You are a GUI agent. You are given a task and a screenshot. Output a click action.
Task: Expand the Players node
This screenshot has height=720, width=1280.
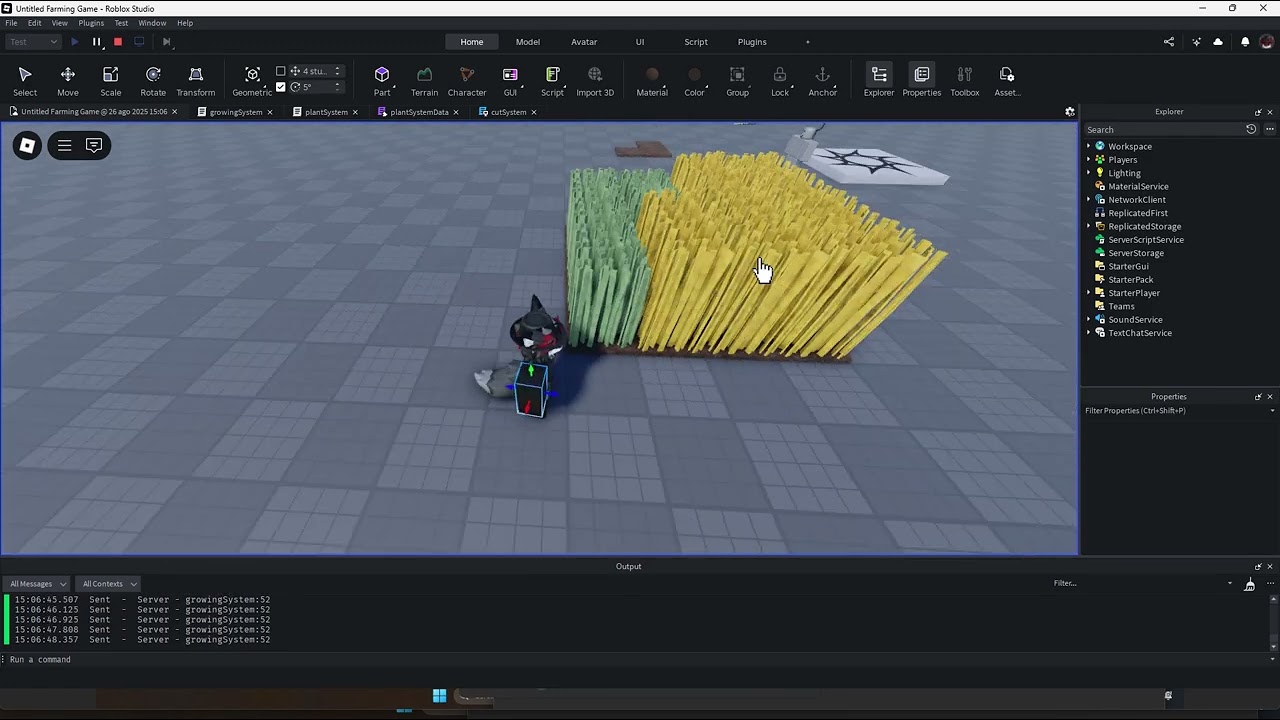pos(1089,160)
